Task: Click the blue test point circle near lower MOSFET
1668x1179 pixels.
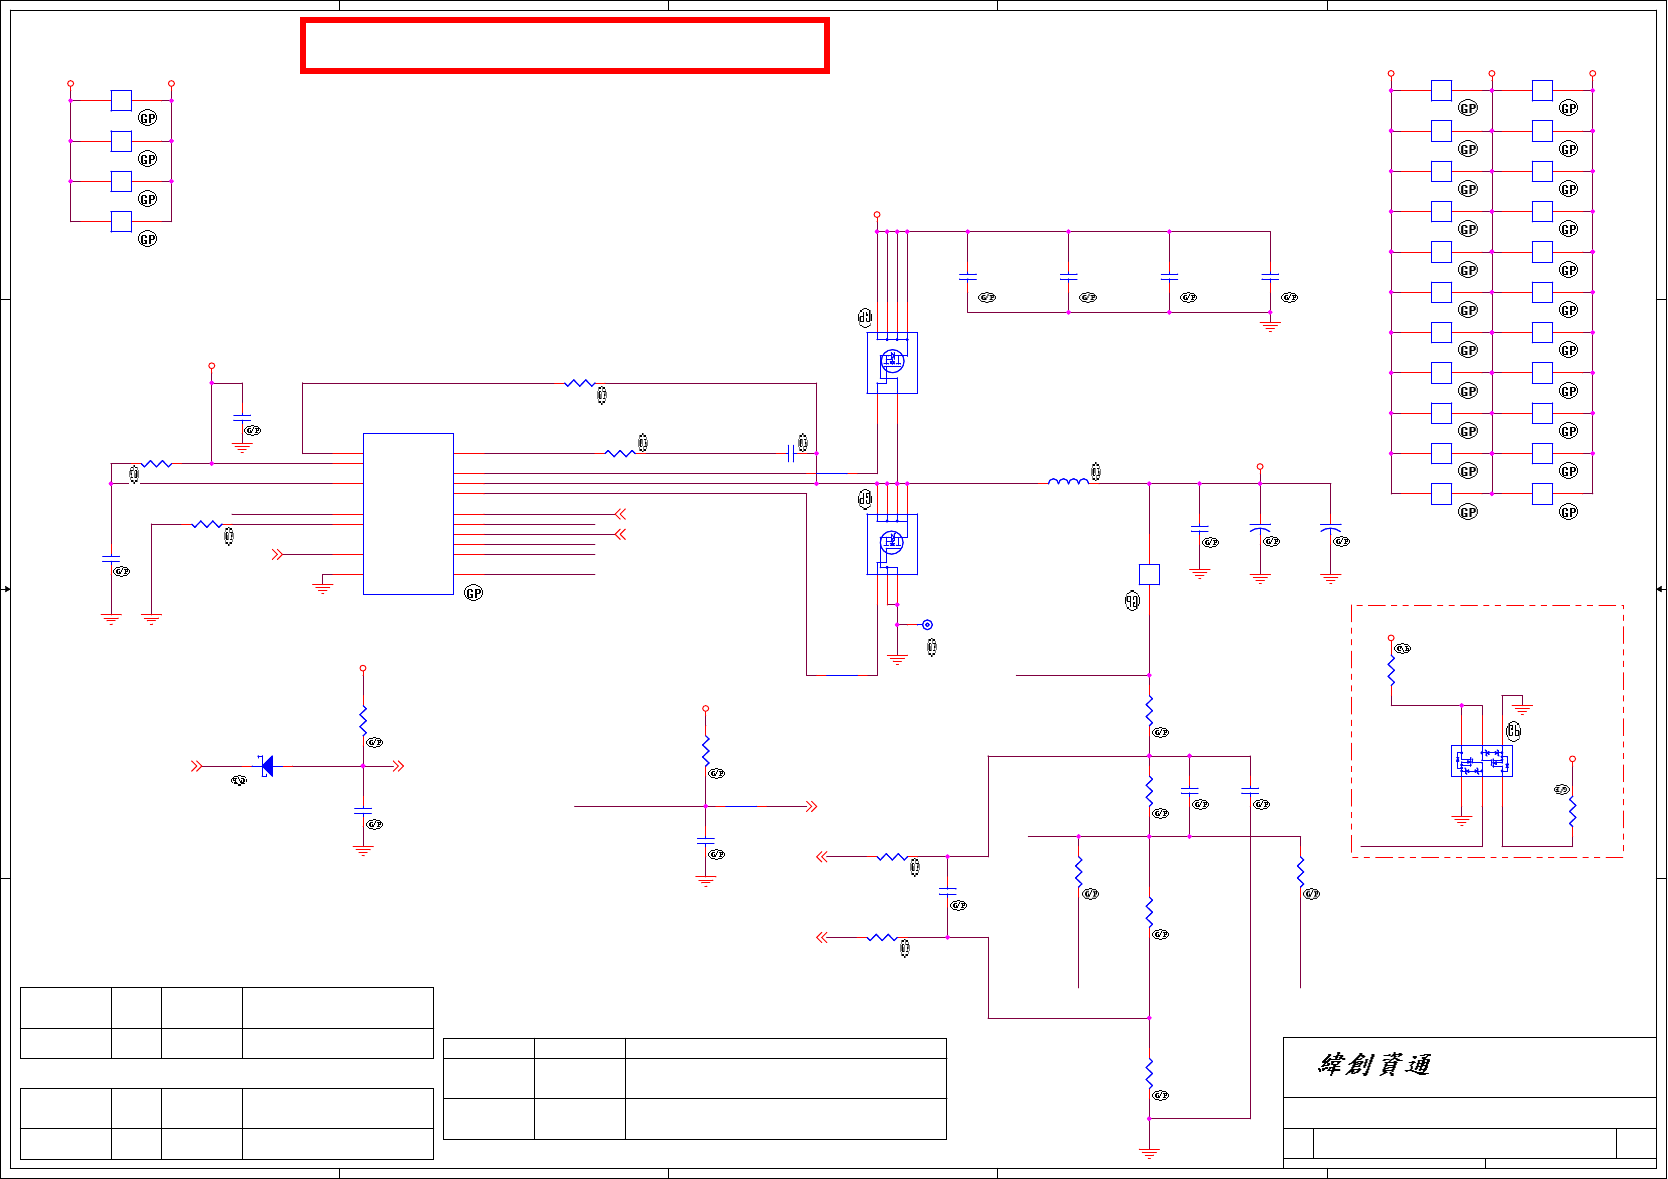Action: tap(927, 625)
